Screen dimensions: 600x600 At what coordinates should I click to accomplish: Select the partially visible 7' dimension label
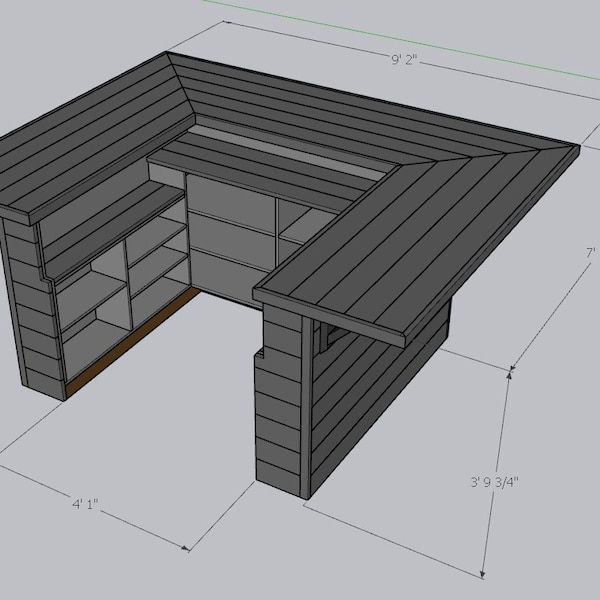click(x=591, y=253)
